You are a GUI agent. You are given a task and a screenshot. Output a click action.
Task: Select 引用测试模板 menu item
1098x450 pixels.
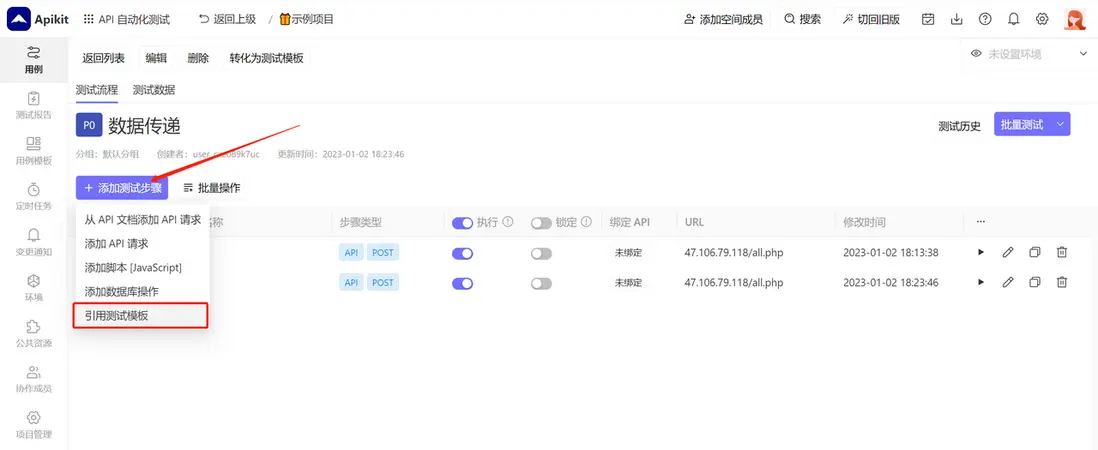(141, 316)
